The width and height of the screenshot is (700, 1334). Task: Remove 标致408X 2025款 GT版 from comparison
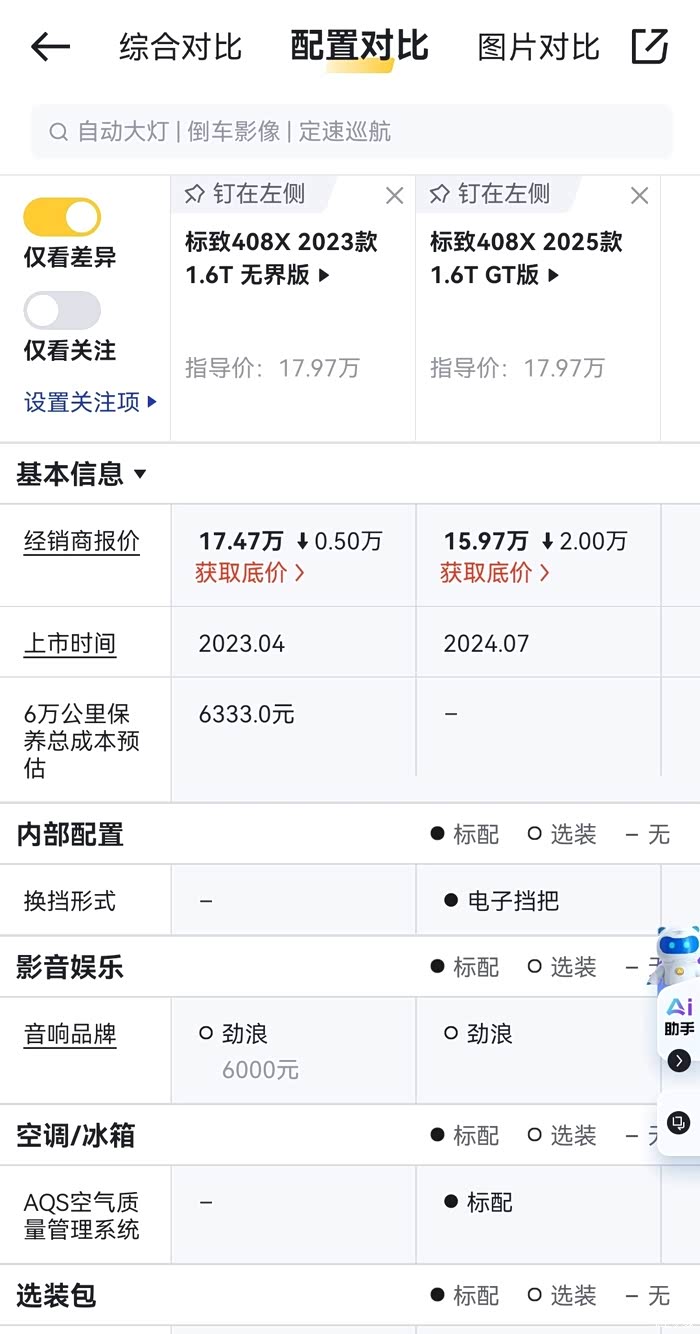[x=640, y=196]
